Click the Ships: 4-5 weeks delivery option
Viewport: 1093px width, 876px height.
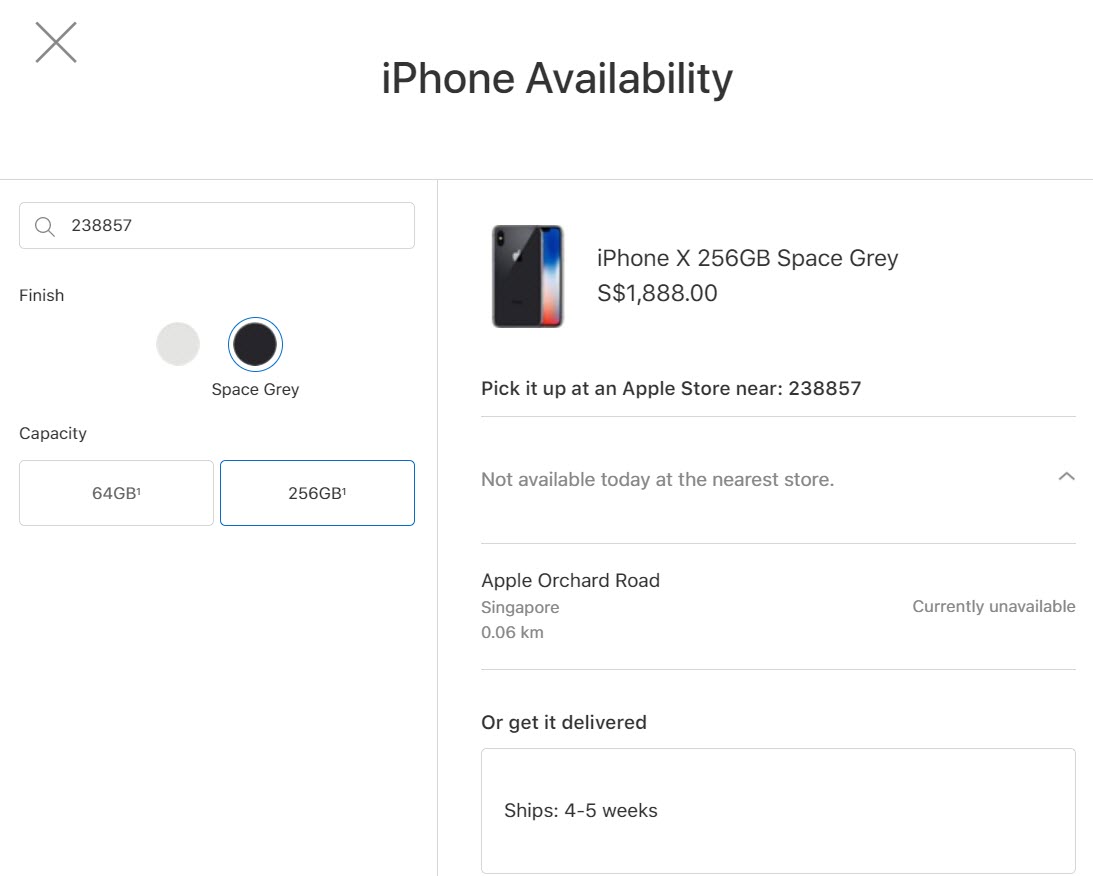[578, 811]
